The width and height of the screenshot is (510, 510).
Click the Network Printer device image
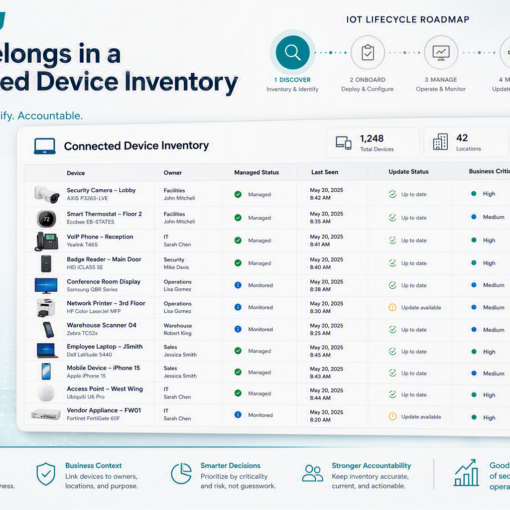[x=46, y=308]
